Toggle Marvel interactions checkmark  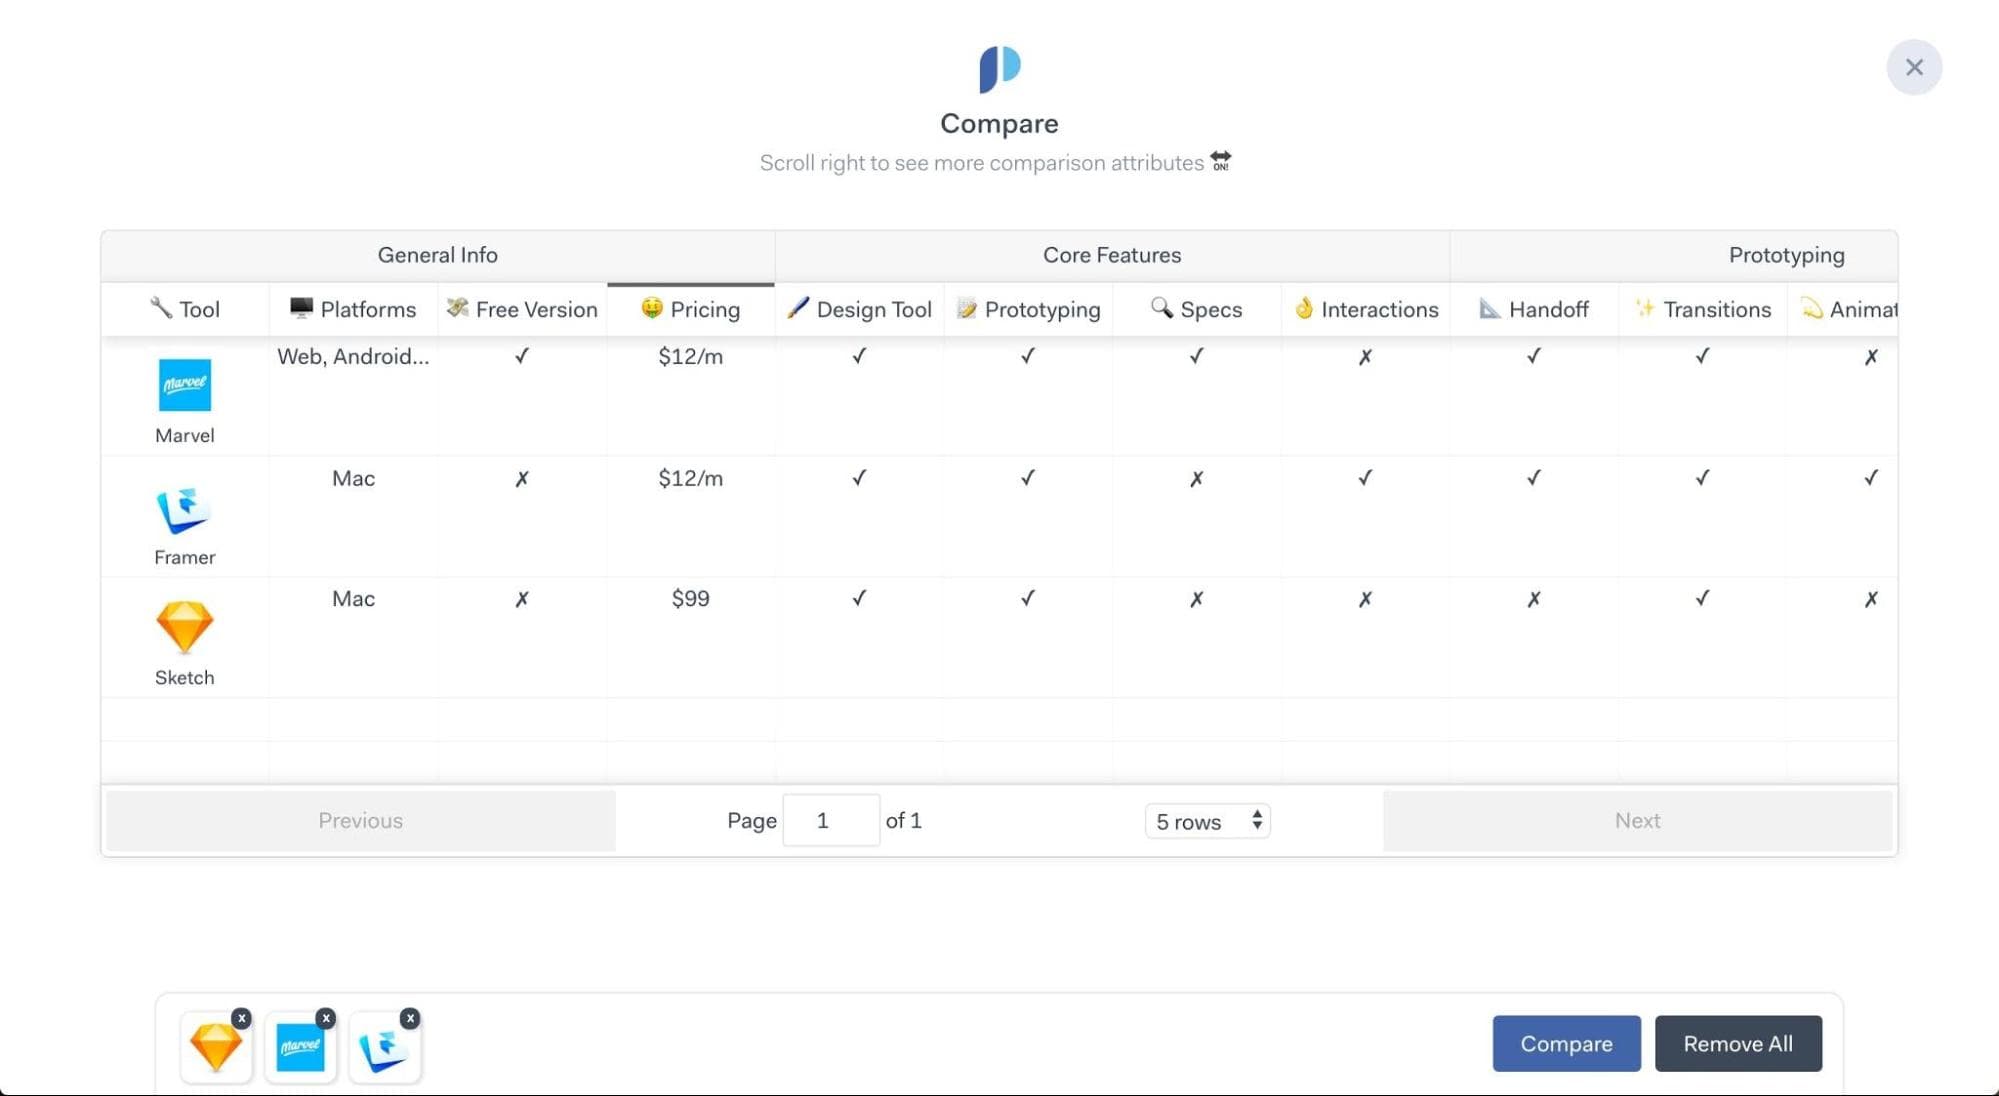click(1366, 356)
